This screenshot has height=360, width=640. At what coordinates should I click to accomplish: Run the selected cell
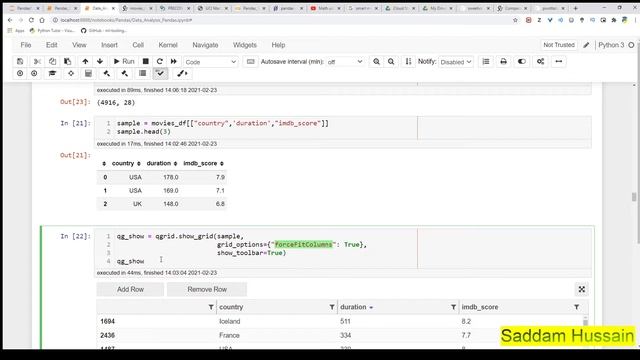click(124, 61)
